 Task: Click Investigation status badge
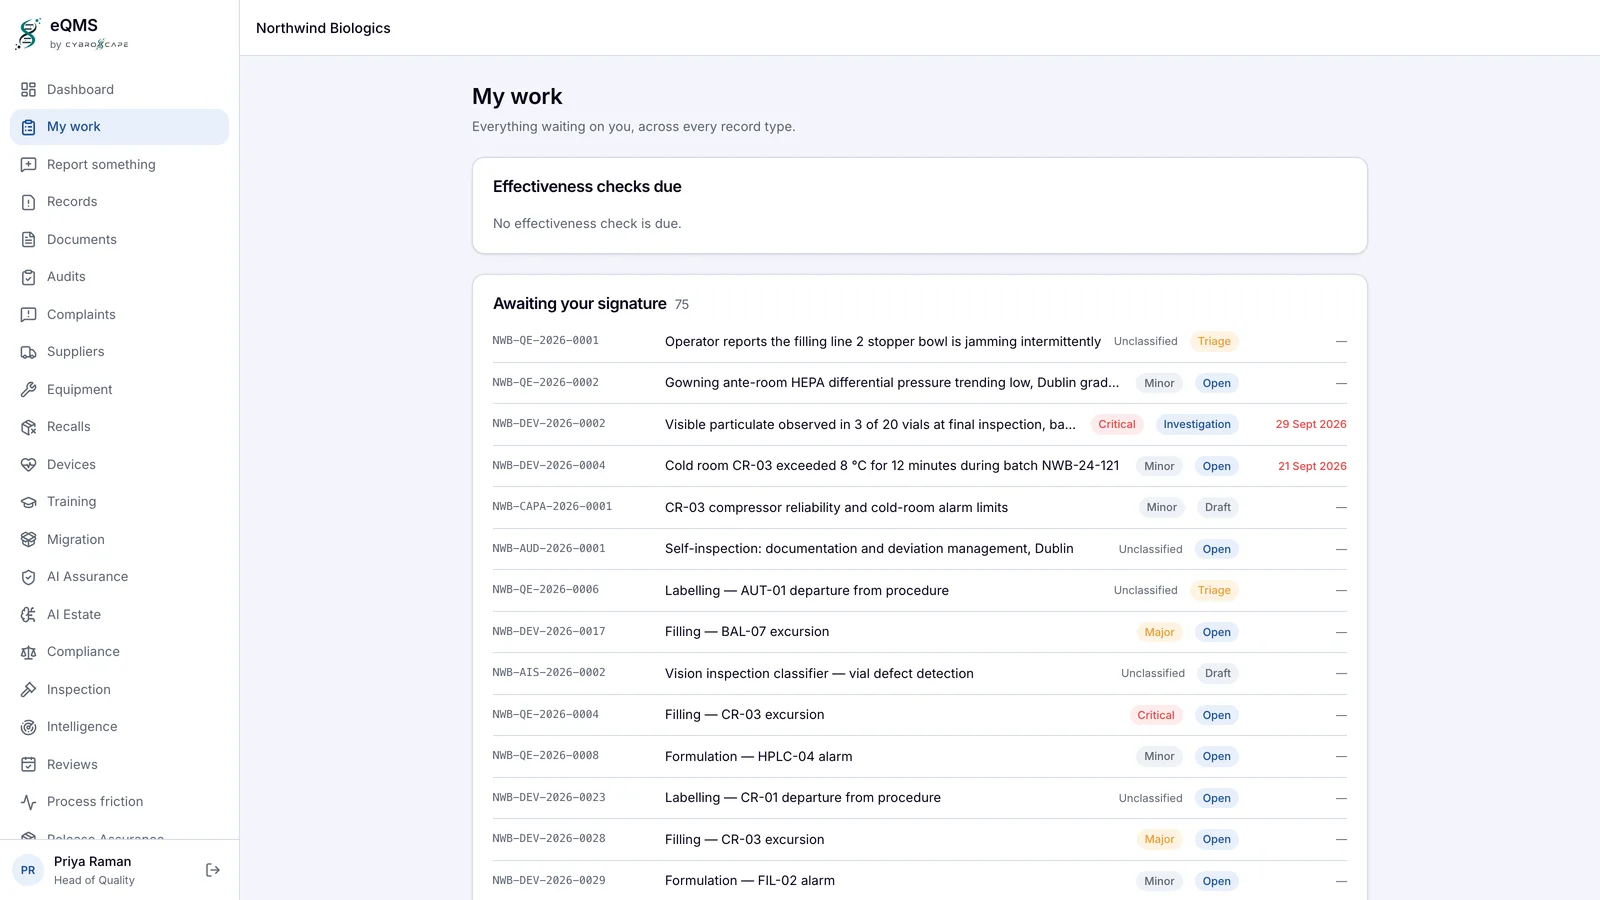click(1197, 424)
